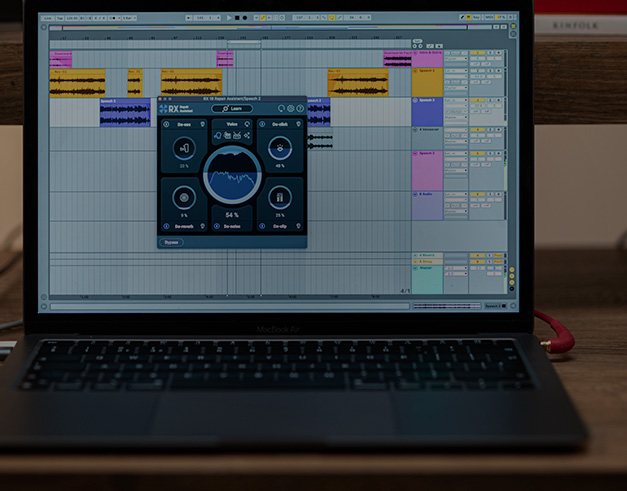
Task: Toggle the De-reverb module power button
Action: tap(166, 226)
